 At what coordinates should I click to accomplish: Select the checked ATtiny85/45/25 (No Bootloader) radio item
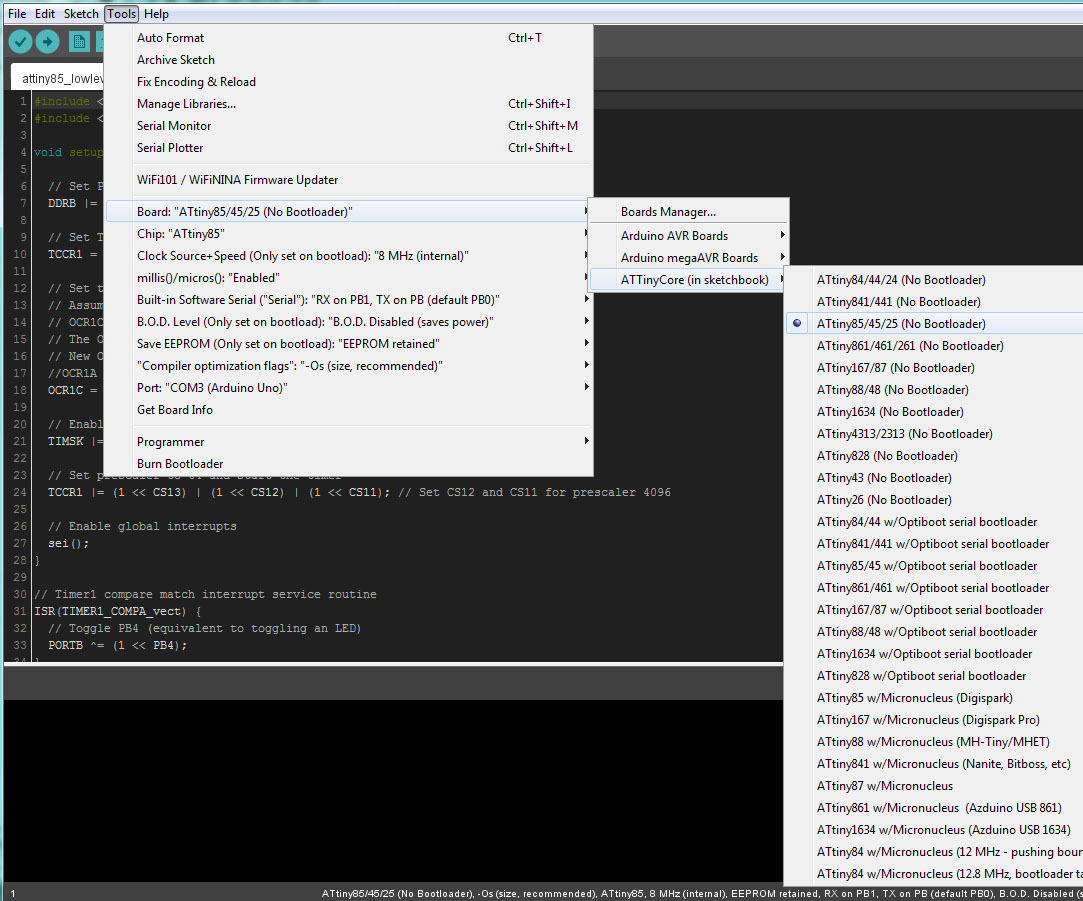[x=934, y=323]
